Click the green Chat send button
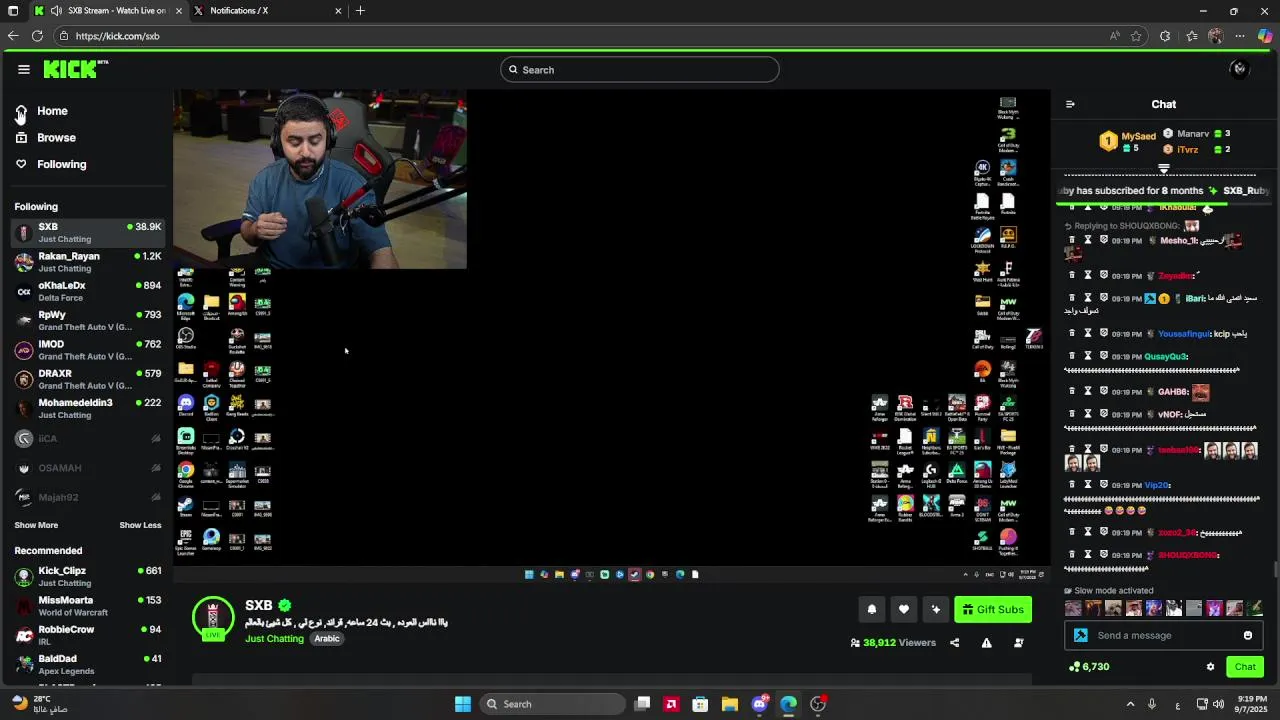Image resolution: width=1280 pixels, height=720 pixels. click(1245, 667)
